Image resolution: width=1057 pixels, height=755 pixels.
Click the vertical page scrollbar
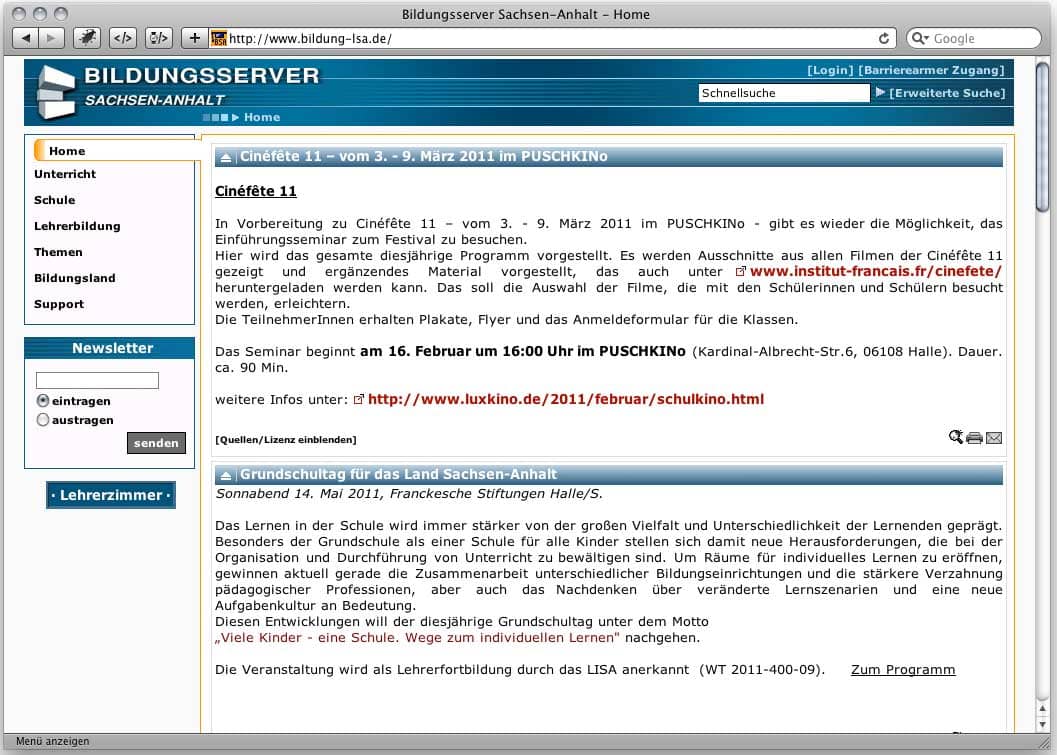pyautogui.click(x=1044, y=400)
